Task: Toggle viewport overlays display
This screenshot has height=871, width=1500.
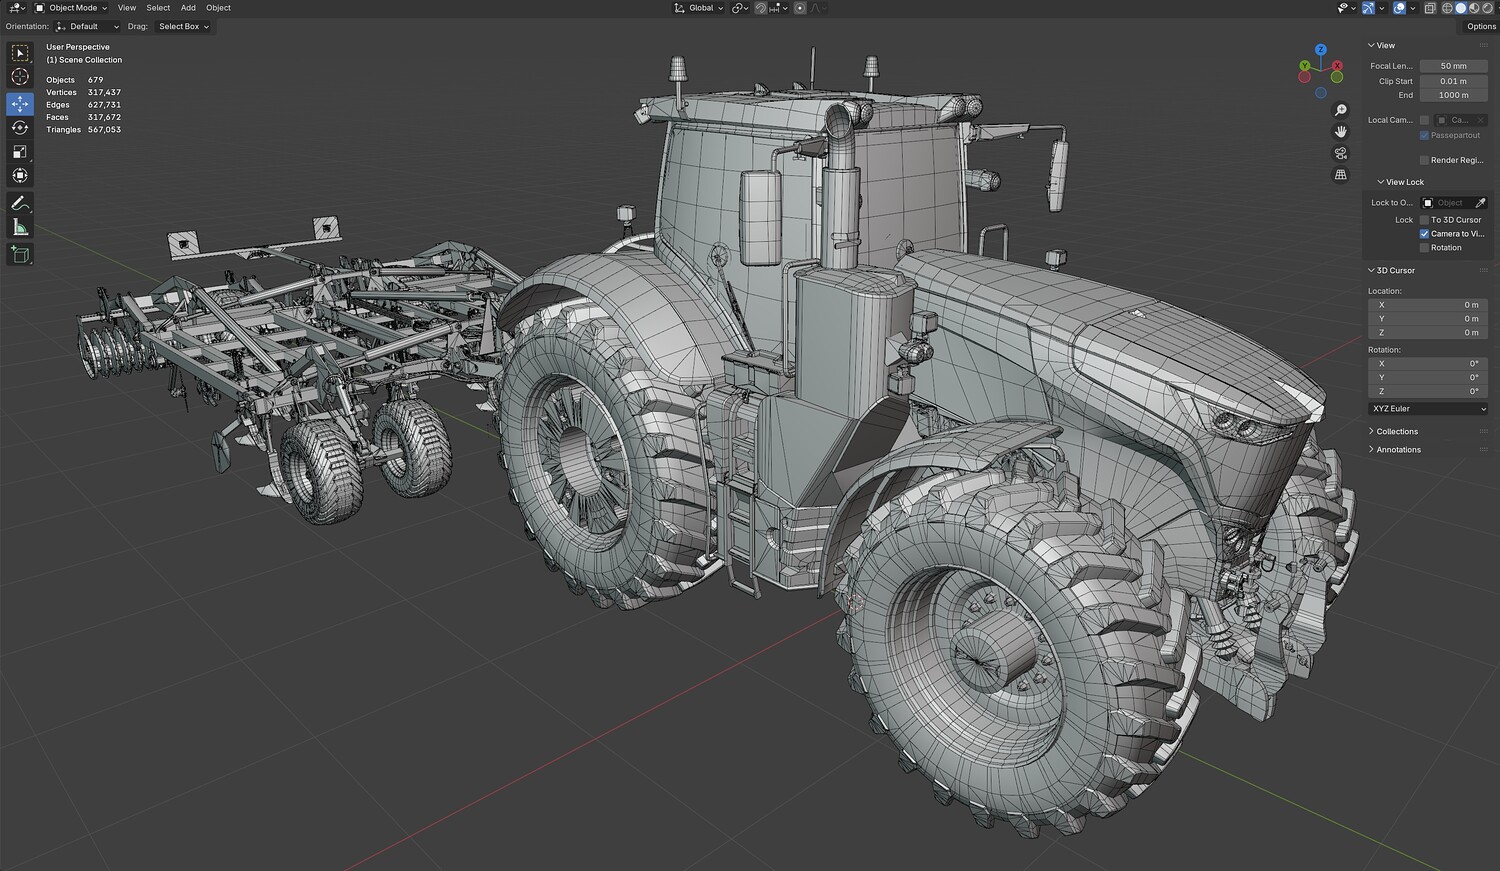Action: tap(1399, 8)
